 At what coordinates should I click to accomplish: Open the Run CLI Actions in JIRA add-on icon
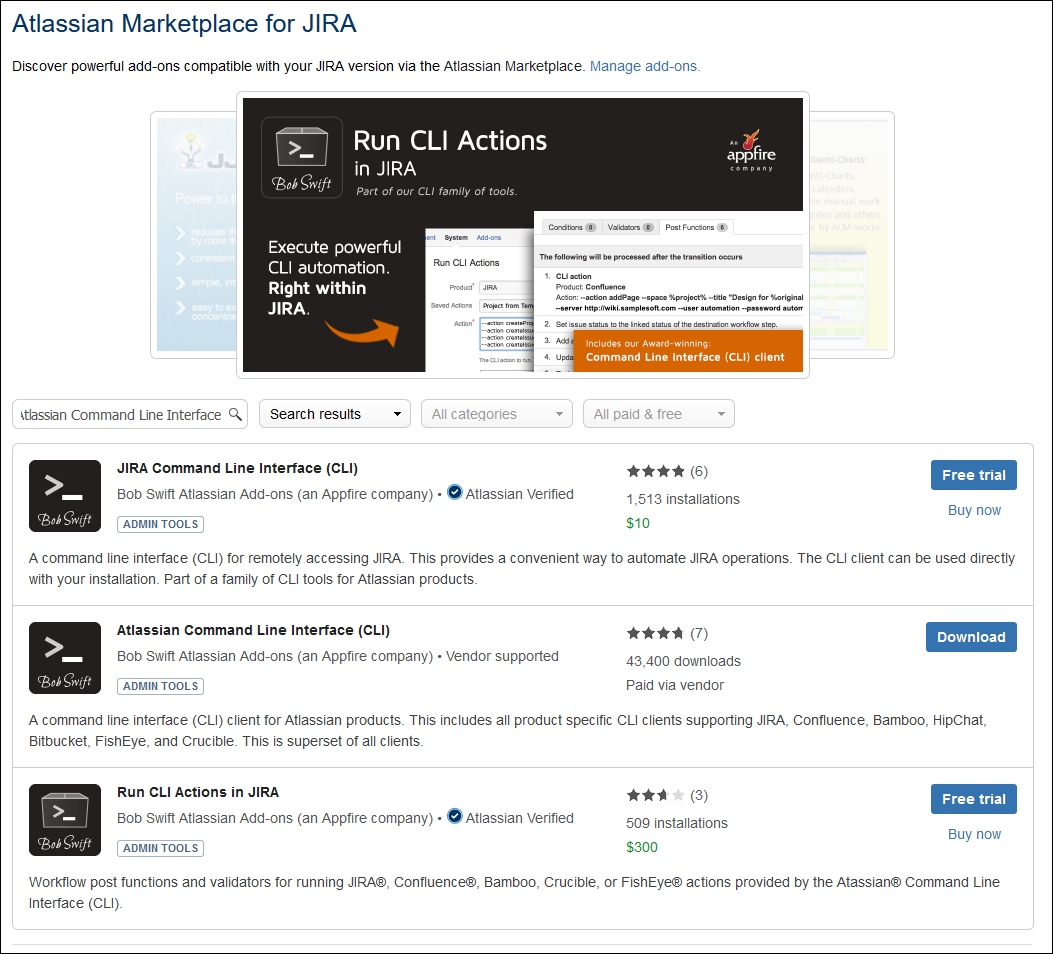[x=64, y=820]
